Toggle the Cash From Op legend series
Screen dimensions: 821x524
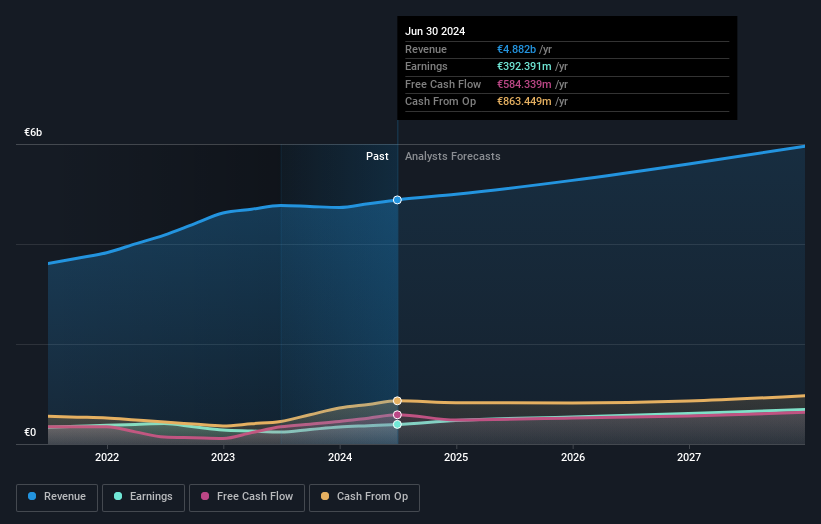(364, 497)
